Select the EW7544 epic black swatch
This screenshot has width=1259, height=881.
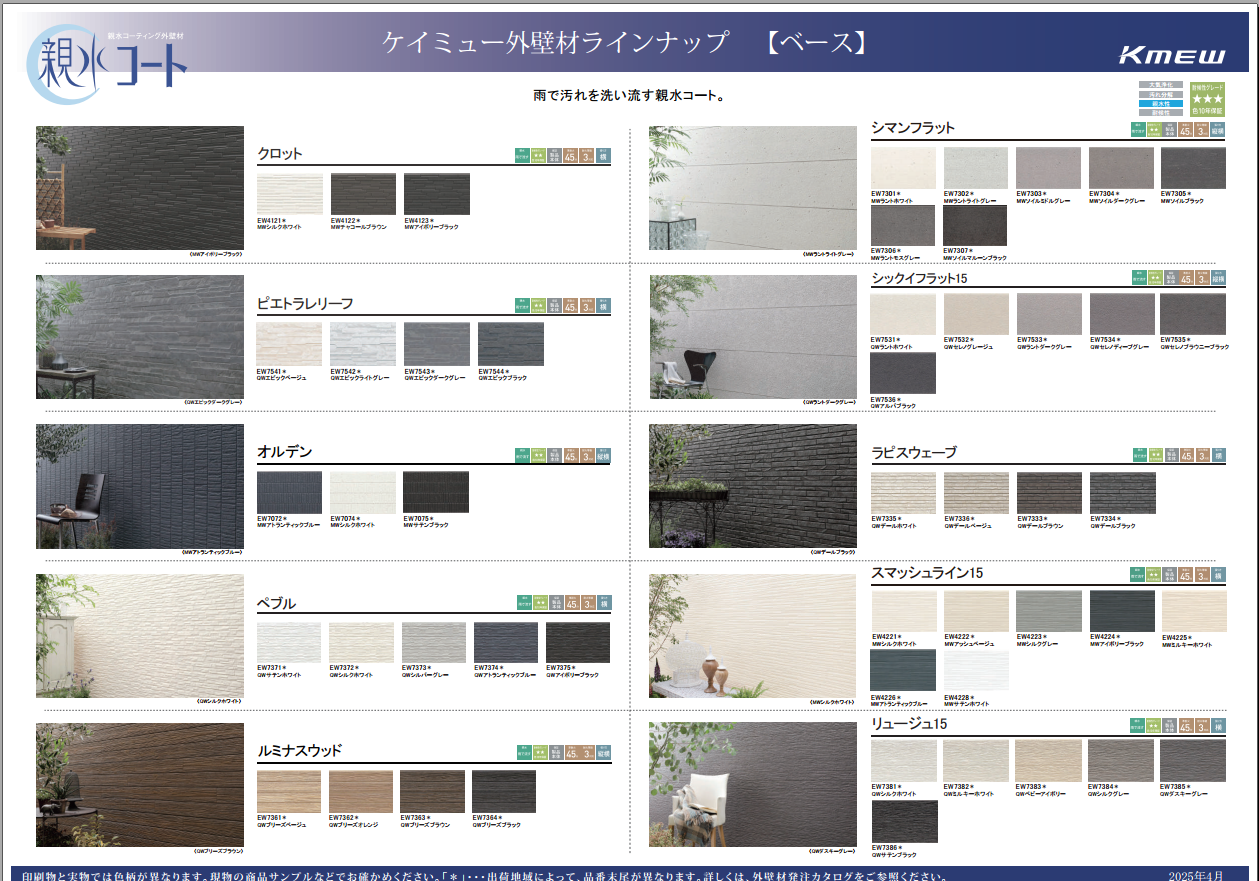(511, 344)
